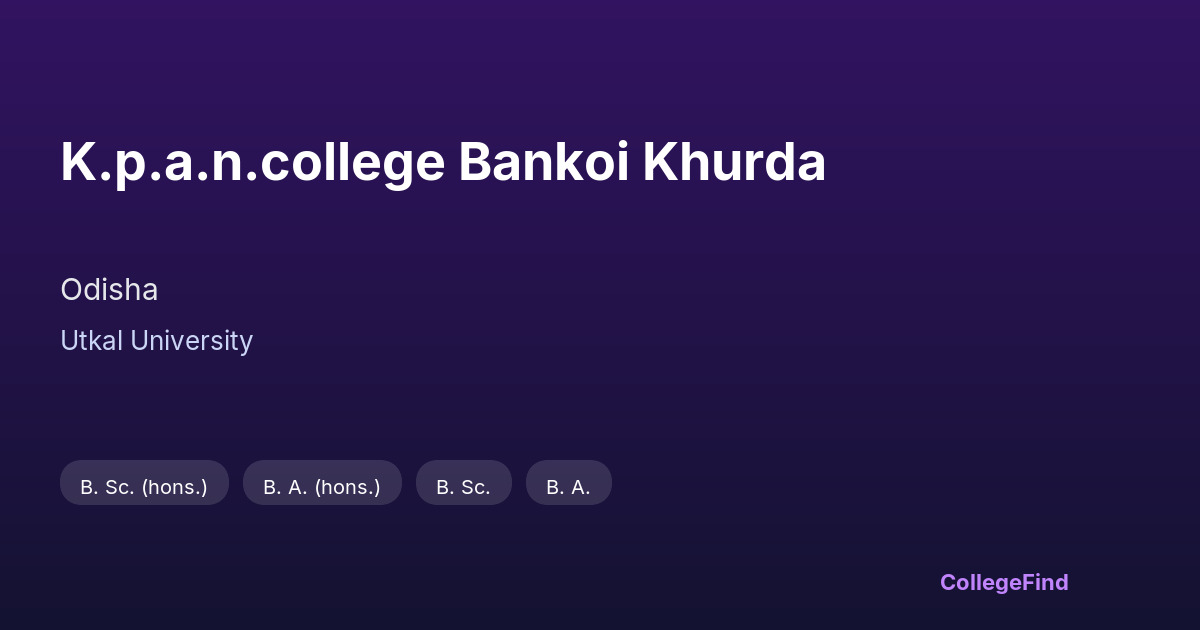The height and width of the screenshot is (630, 1200).
Task: Open the Utkal University link
Action: tap(156, 341)
